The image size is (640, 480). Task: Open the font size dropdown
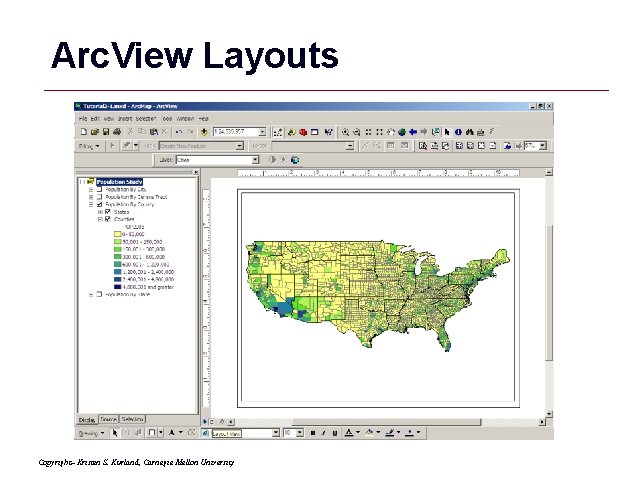[x=300, y=433]
